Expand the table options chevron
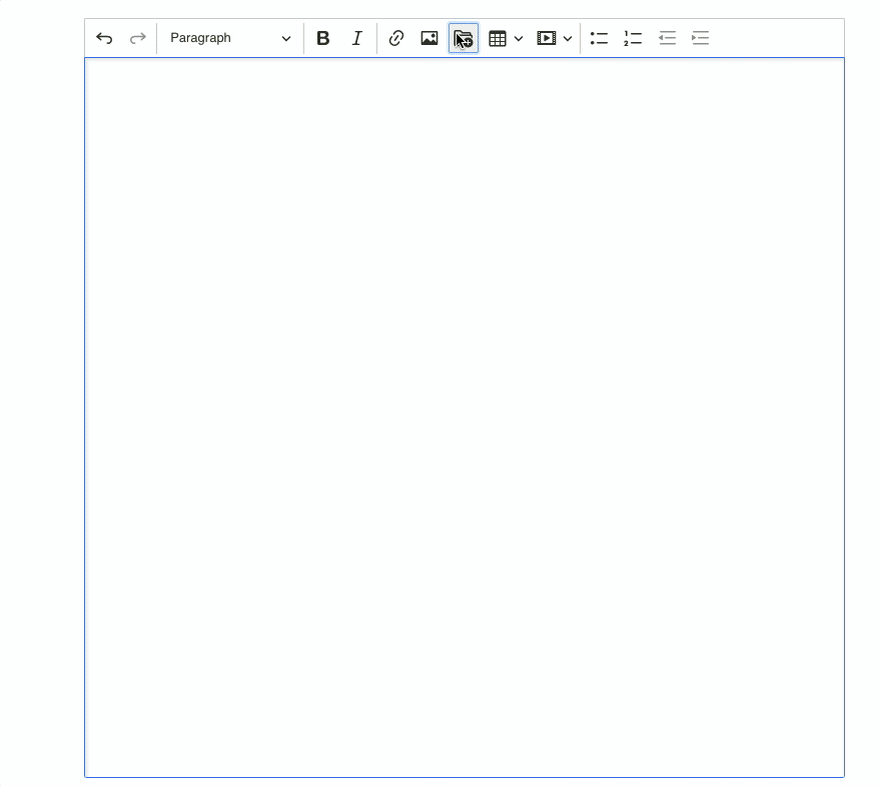This screenshot has height=786, width=881. (x=518, y=38)
